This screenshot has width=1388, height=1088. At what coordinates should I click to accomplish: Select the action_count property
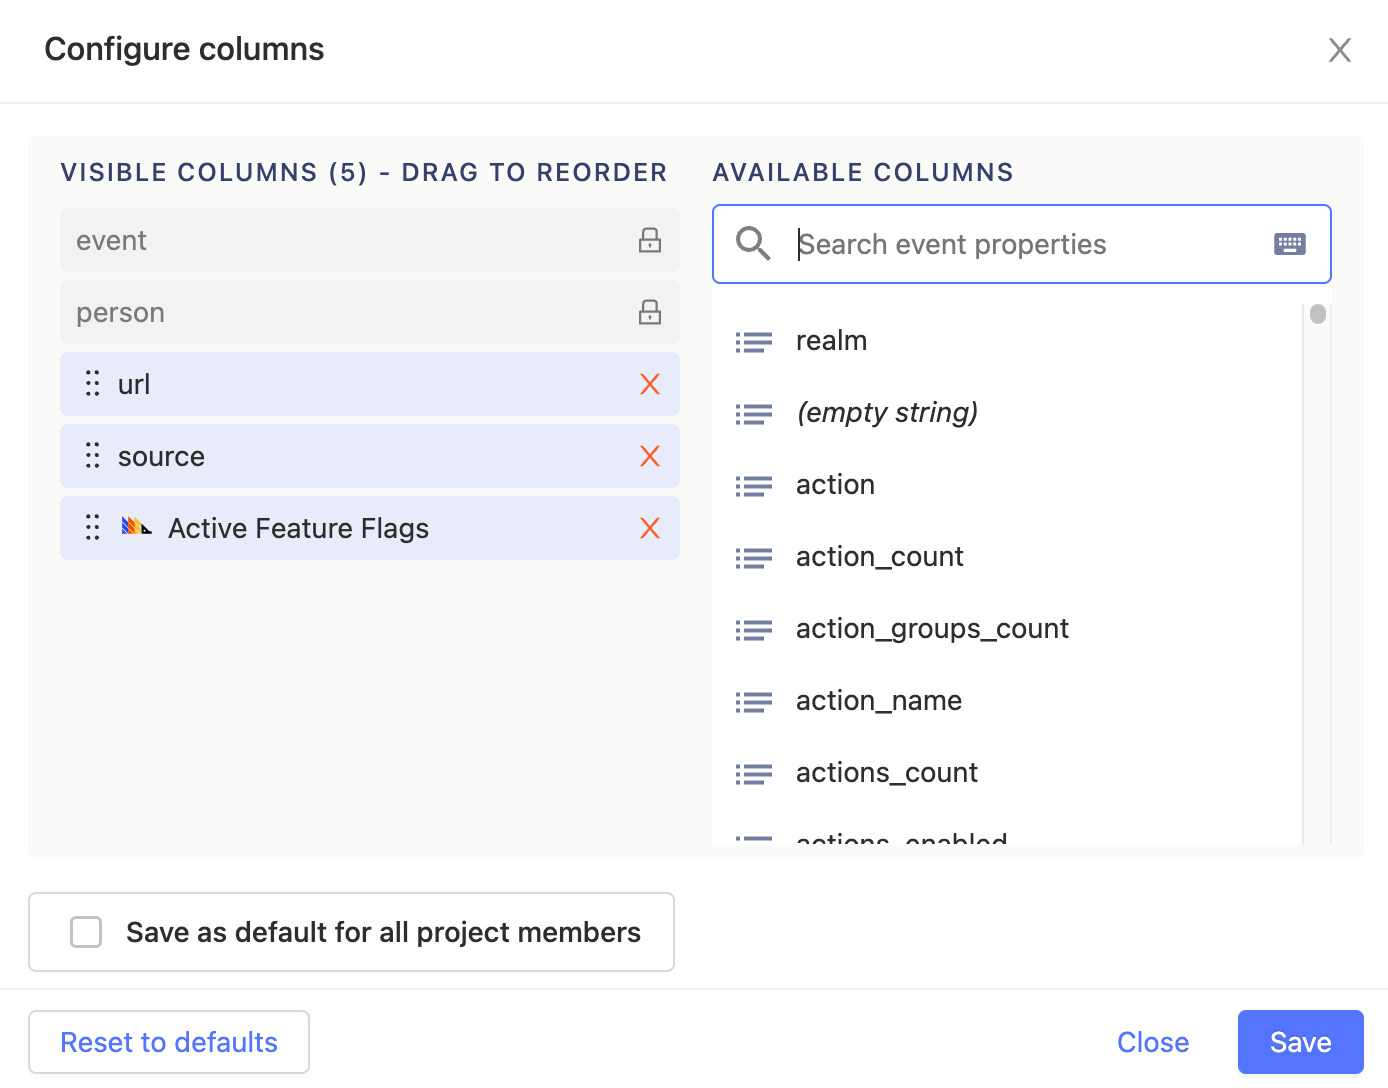879,556
